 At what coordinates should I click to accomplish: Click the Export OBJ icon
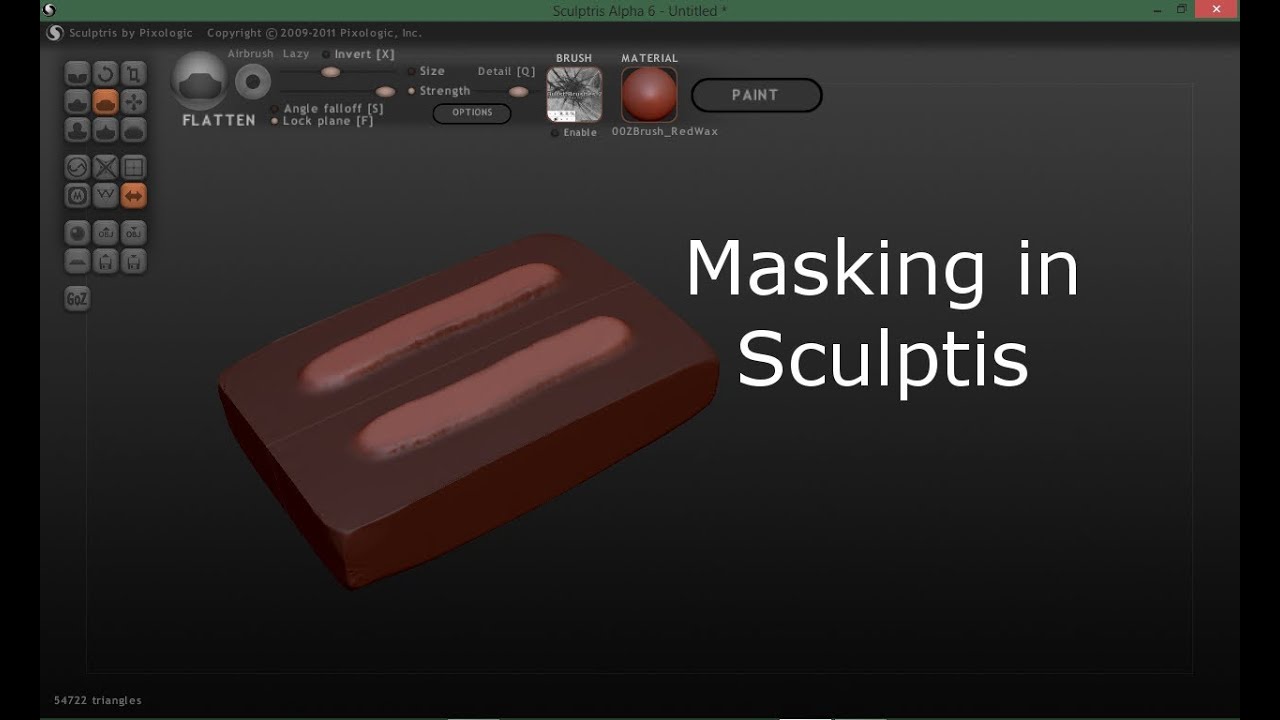(x=133, y=233)
